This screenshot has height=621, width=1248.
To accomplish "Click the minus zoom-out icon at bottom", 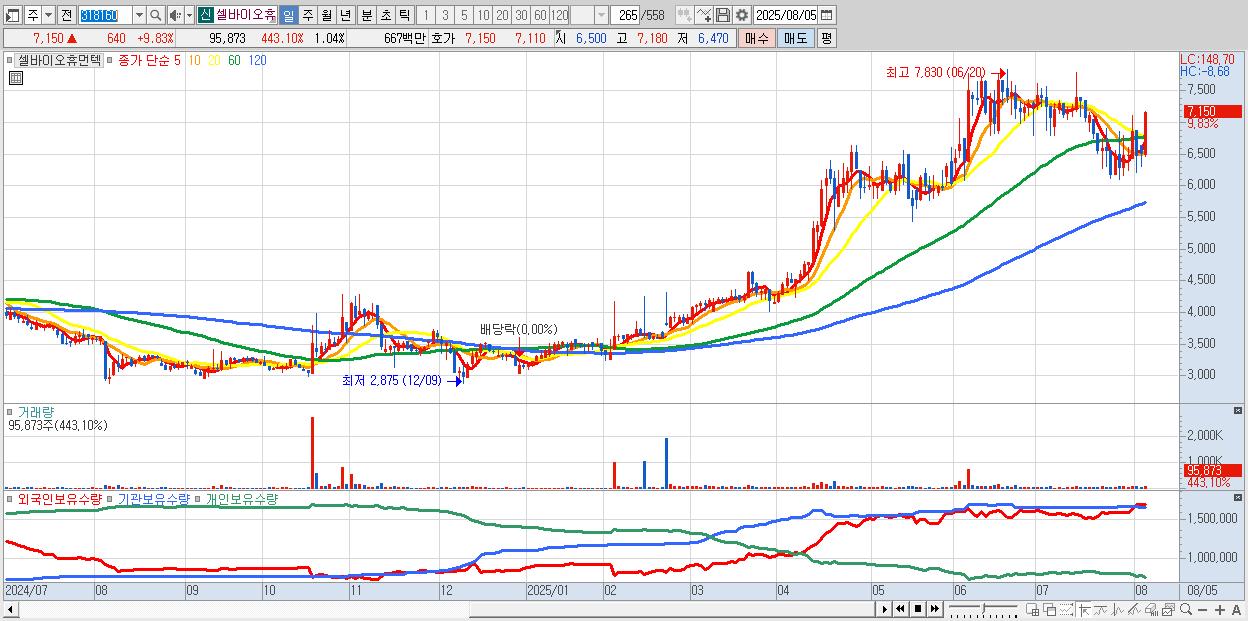I will (1202, 610).
